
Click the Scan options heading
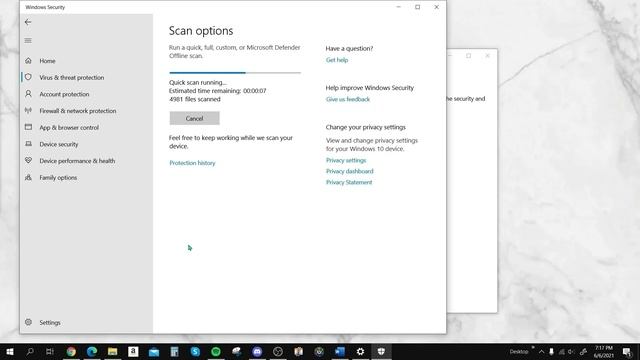(201, 31)
